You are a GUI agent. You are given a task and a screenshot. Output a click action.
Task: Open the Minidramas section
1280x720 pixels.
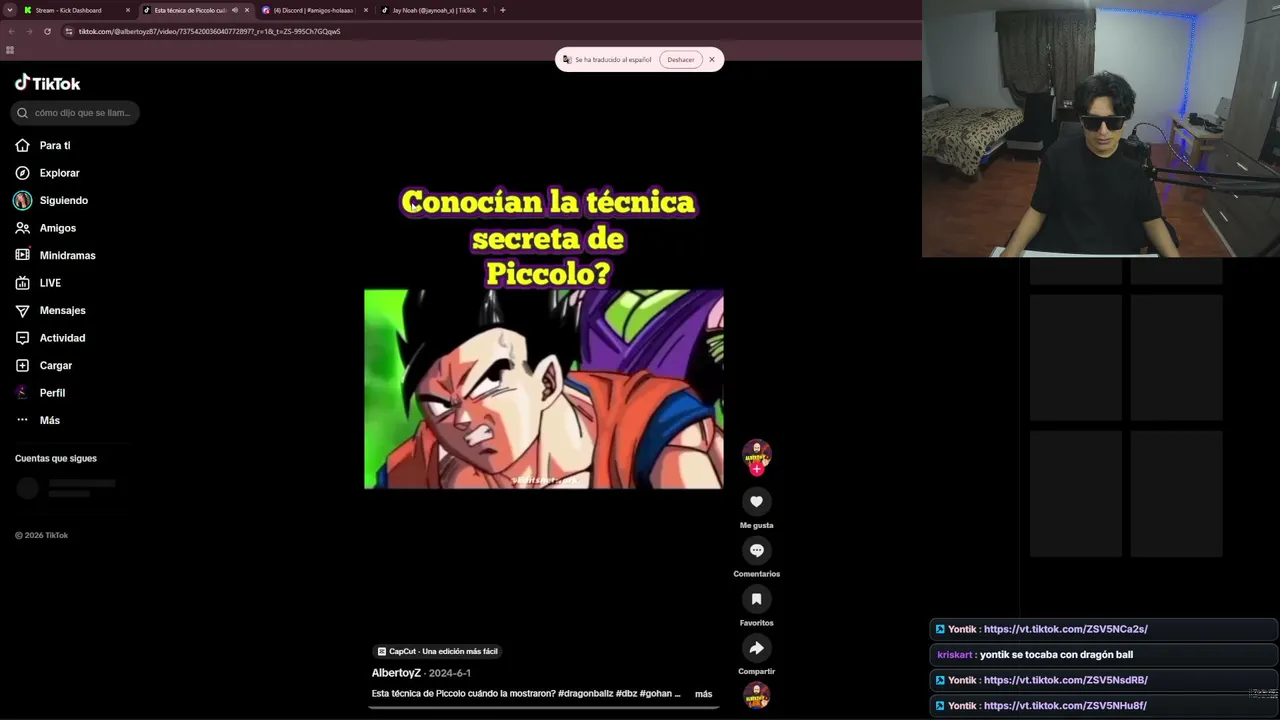55,256
